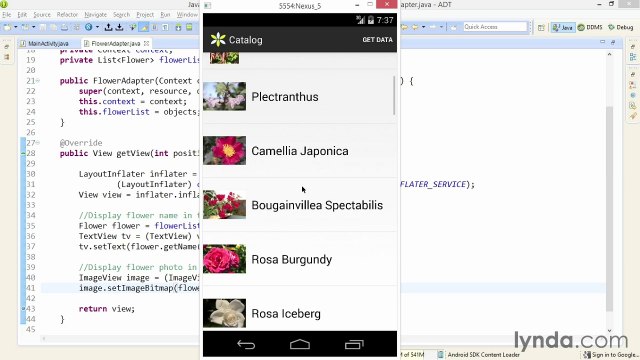Switch to the DDMS perspective
The width and height of the screenshot is (640, 360).
coord(590,27)
